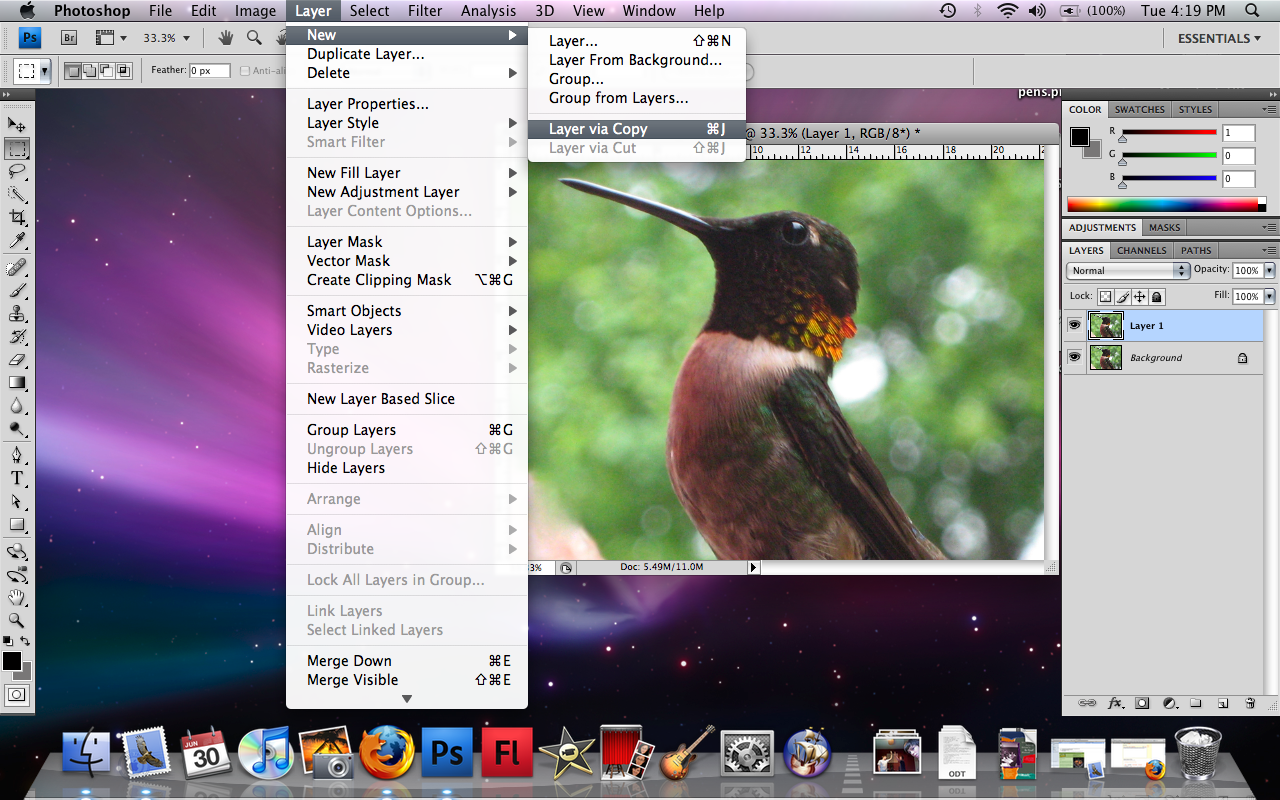Add a layer style (fx) button
This screenshot has width=1280, height=800.
[1115, 703]
